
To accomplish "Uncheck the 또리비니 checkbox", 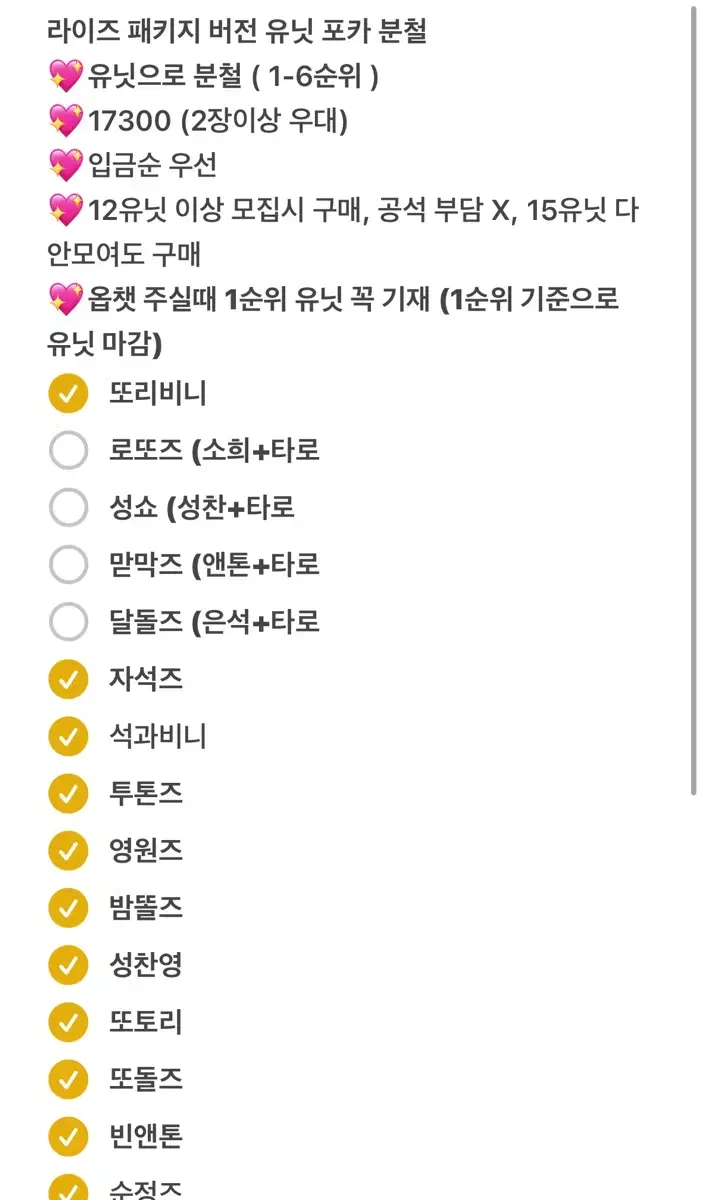I will [x=68, y=393].
